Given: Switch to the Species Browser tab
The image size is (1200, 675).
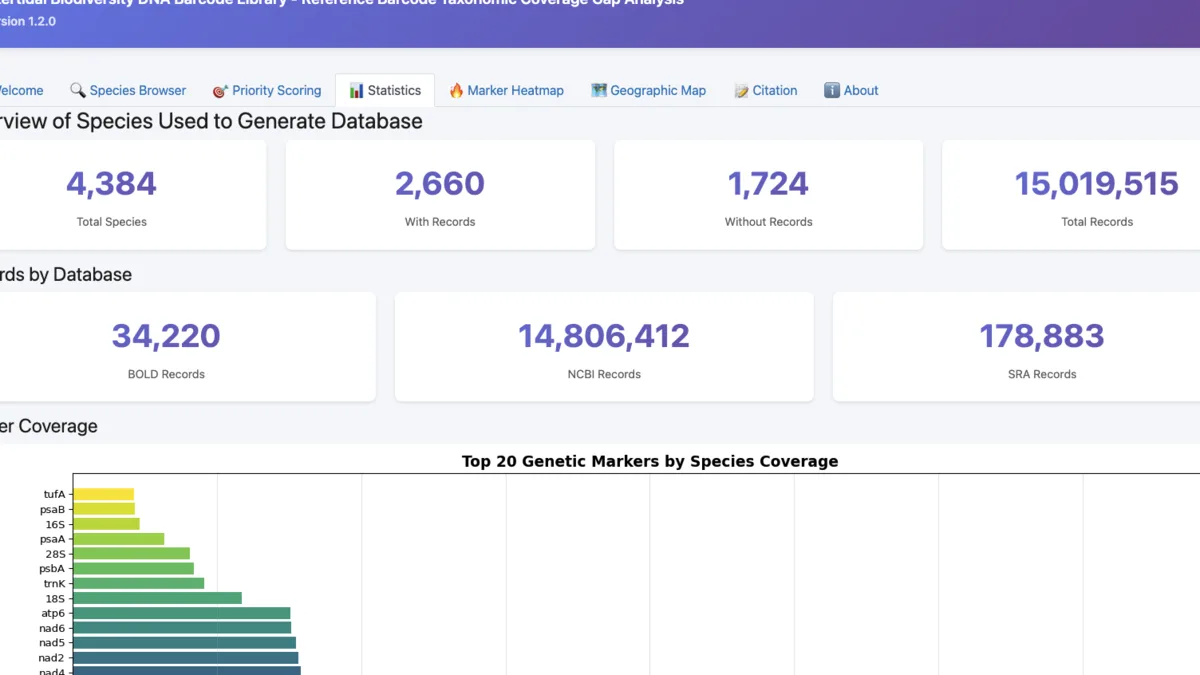Looking at the screenshot, I should coord(128,90).
